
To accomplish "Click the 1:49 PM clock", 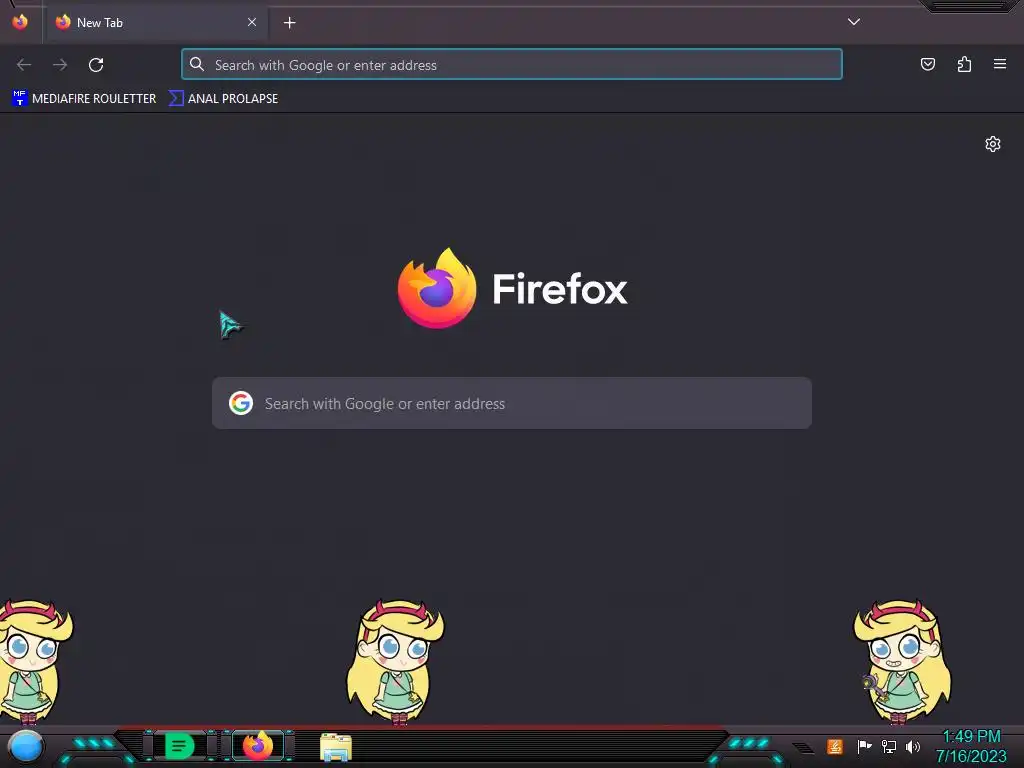I will [x=971, y=736].
